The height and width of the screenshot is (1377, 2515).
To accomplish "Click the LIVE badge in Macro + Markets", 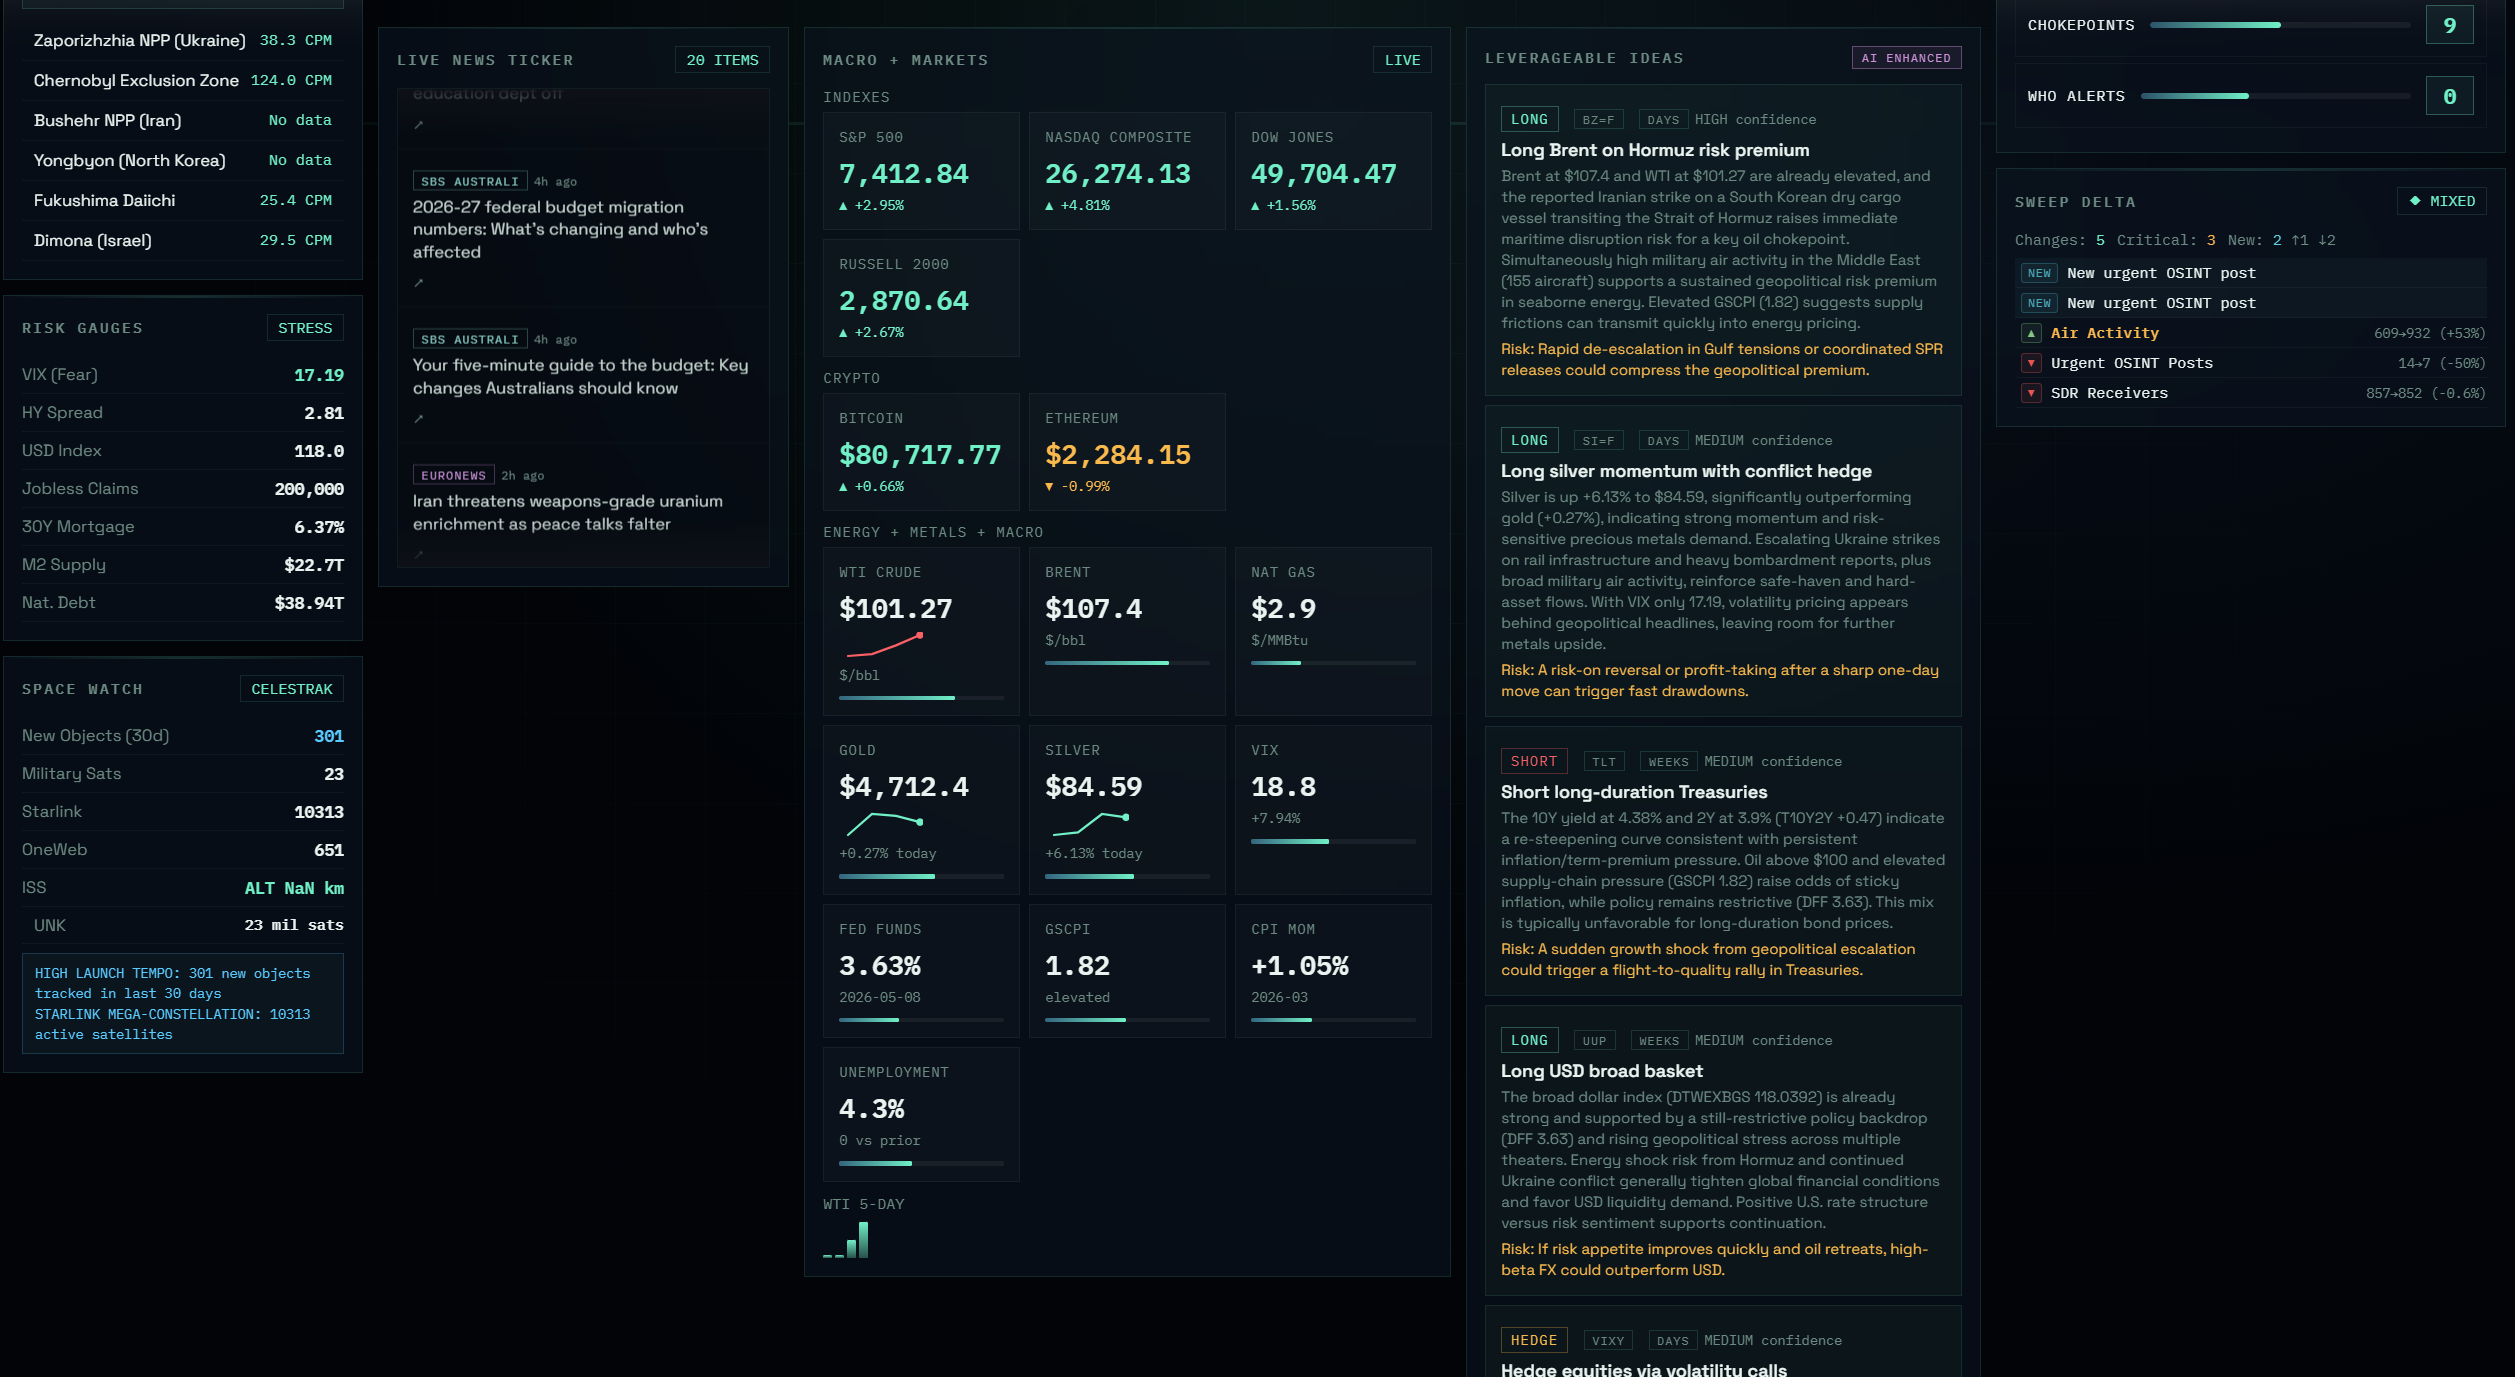I will coord(1402,60).
